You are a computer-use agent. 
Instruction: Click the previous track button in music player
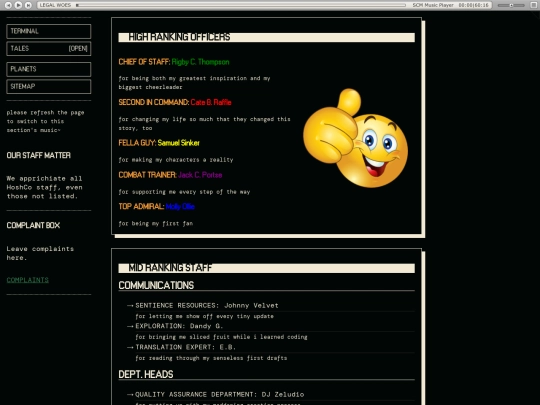coord(9,5)
